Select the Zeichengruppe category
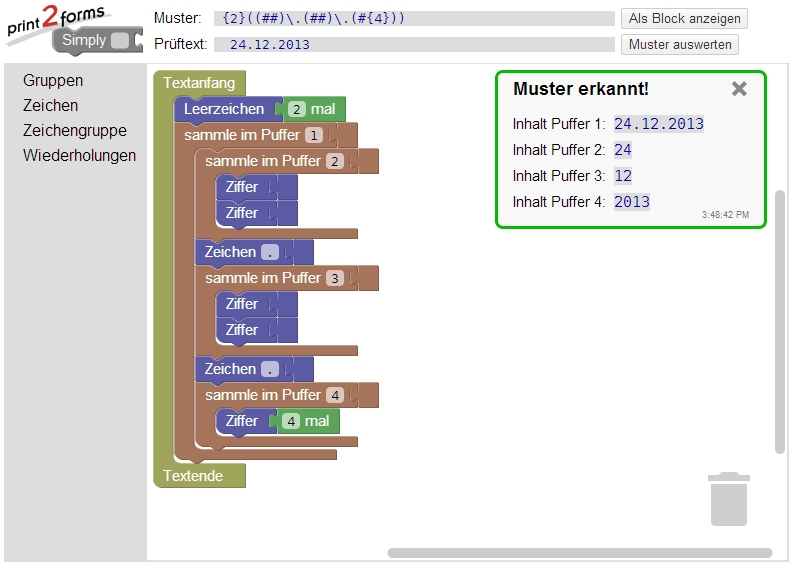This screenshot has height=573, width=792. click(x=75, y=131)
